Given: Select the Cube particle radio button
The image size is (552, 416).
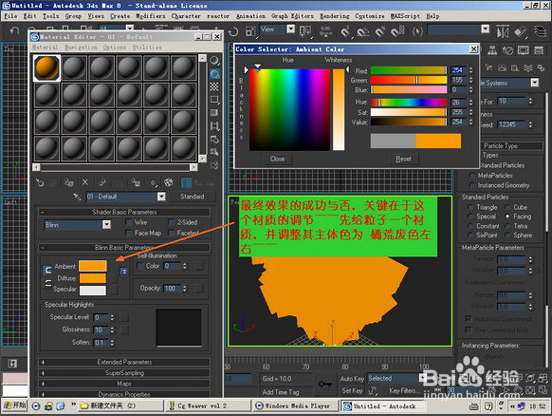Looking at the screenshot, I should pos(507,207).
